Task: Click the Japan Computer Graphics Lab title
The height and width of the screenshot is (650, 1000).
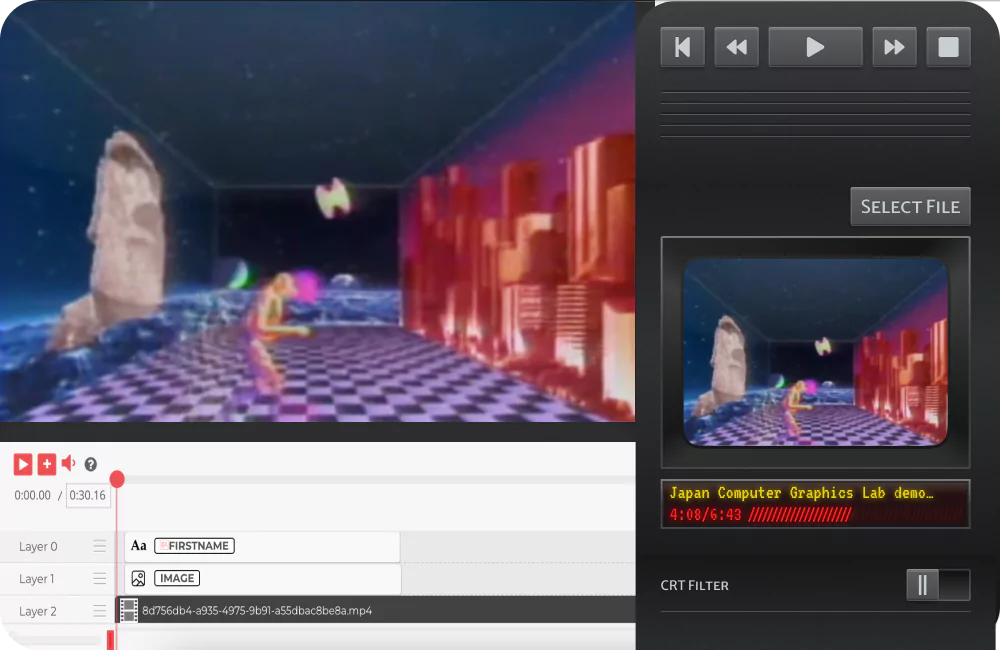Action: pos(801,493)
